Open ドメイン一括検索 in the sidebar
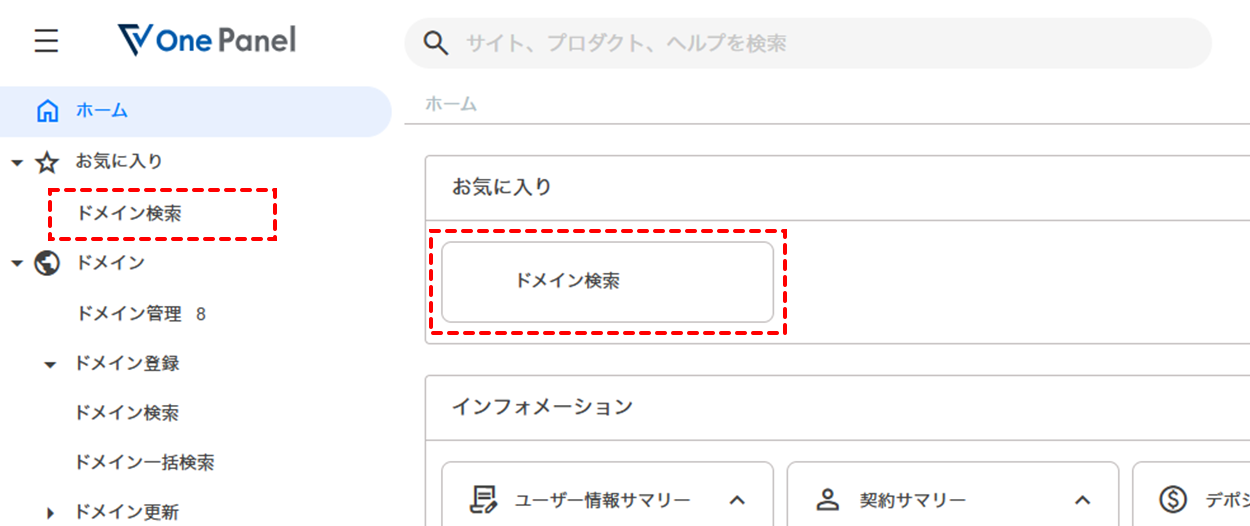 145,462
